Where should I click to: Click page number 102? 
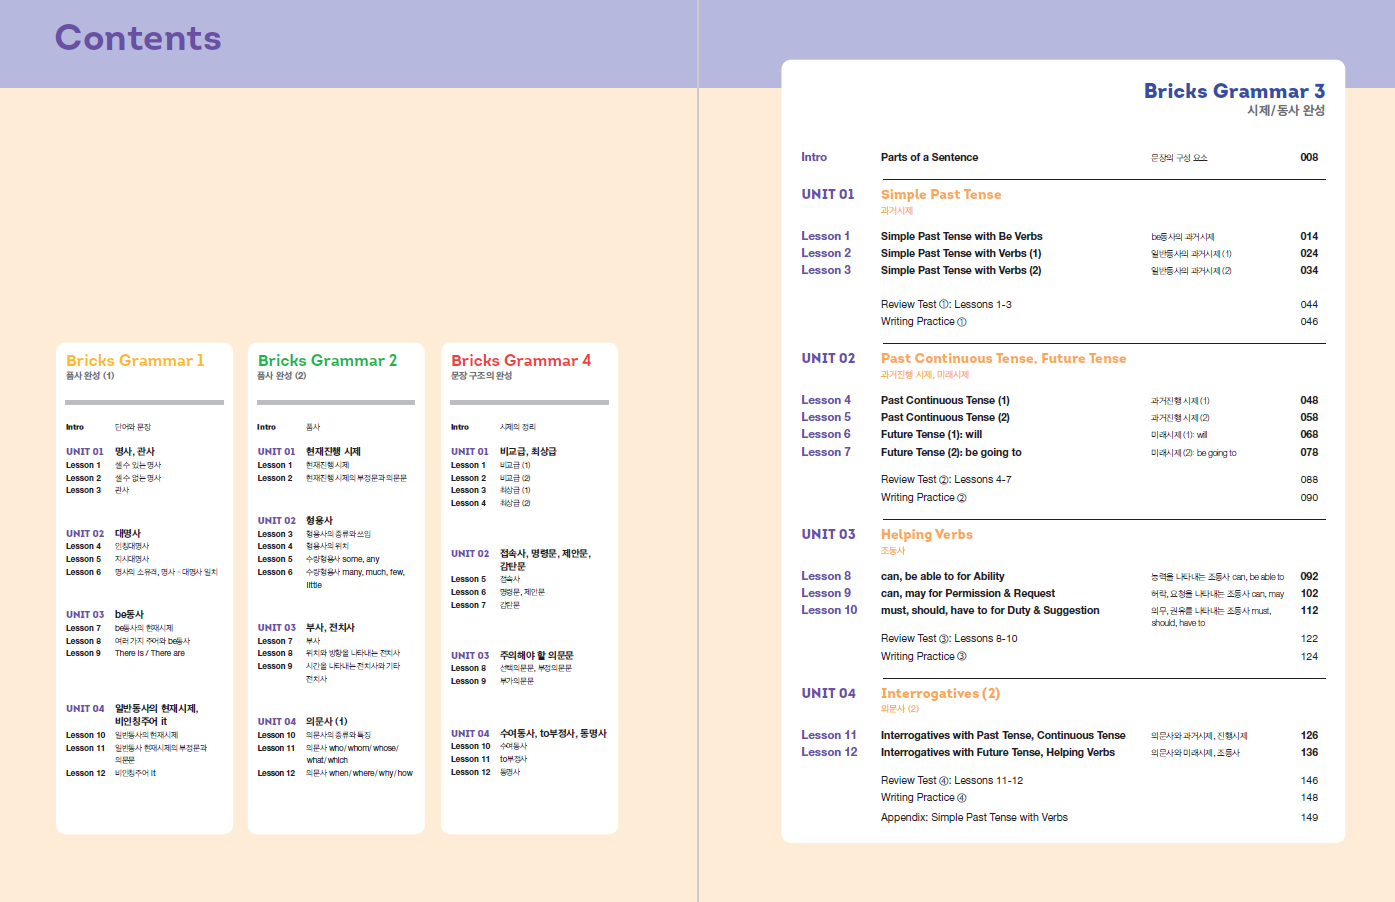click(x=1309, y=593)
